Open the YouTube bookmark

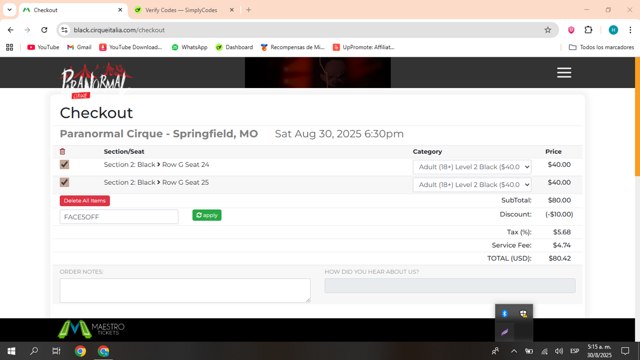click(x=43, y=47)
